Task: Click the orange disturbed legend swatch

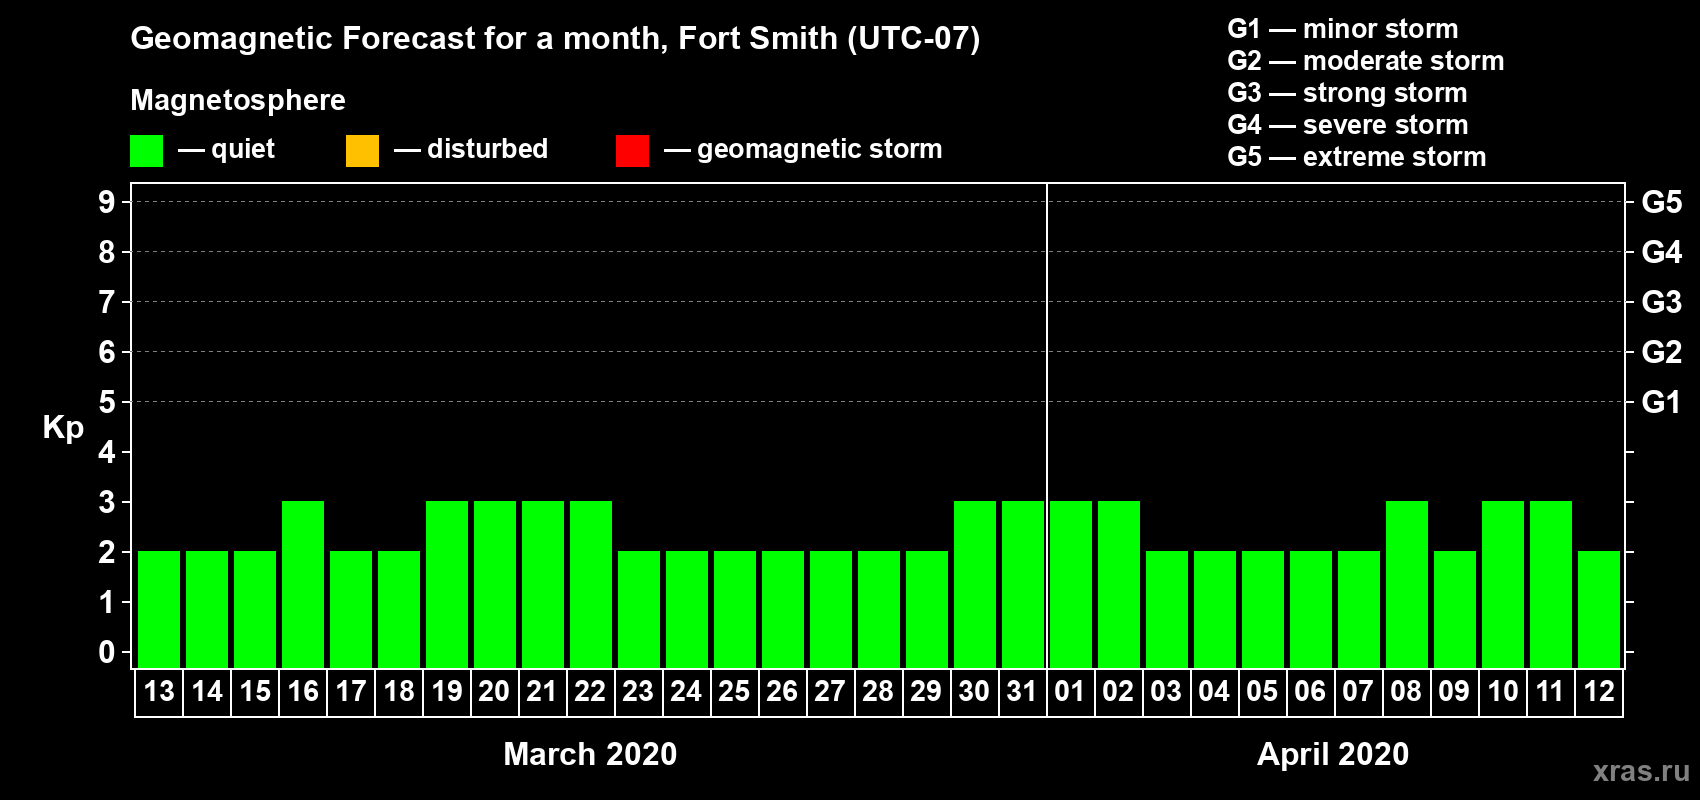Action: [x=362, y=151]
